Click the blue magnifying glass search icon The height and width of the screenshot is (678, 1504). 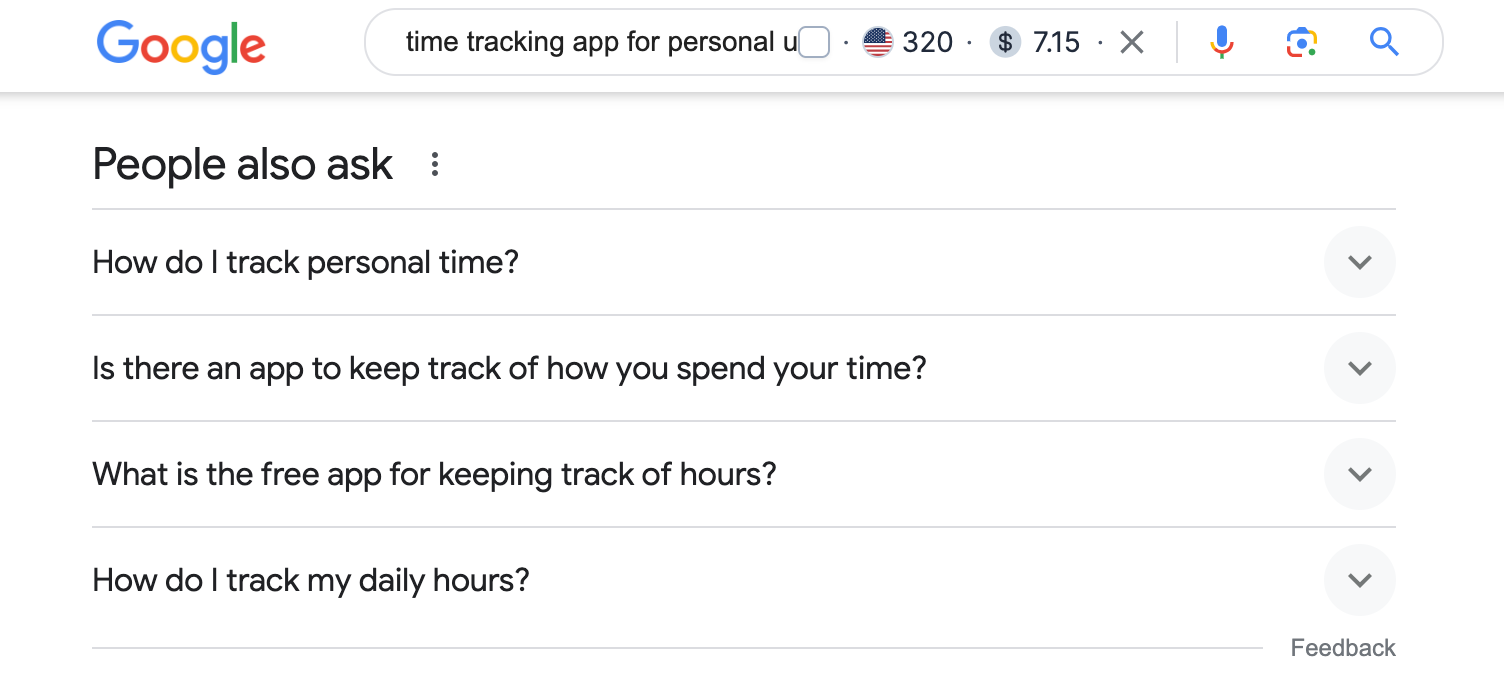(x=1383, y=42)
